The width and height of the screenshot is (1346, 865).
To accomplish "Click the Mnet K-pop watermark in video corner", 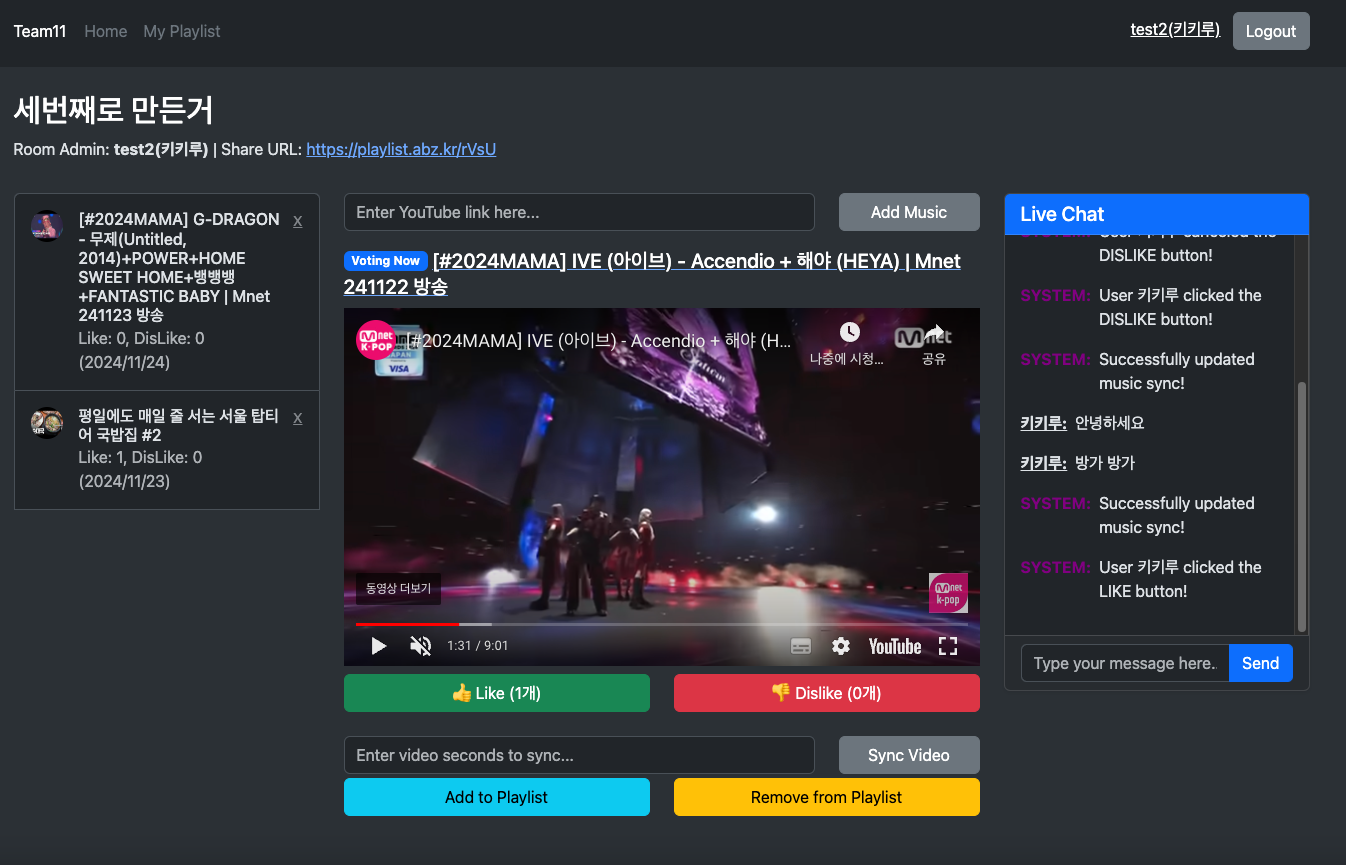I will coord(948,593).
